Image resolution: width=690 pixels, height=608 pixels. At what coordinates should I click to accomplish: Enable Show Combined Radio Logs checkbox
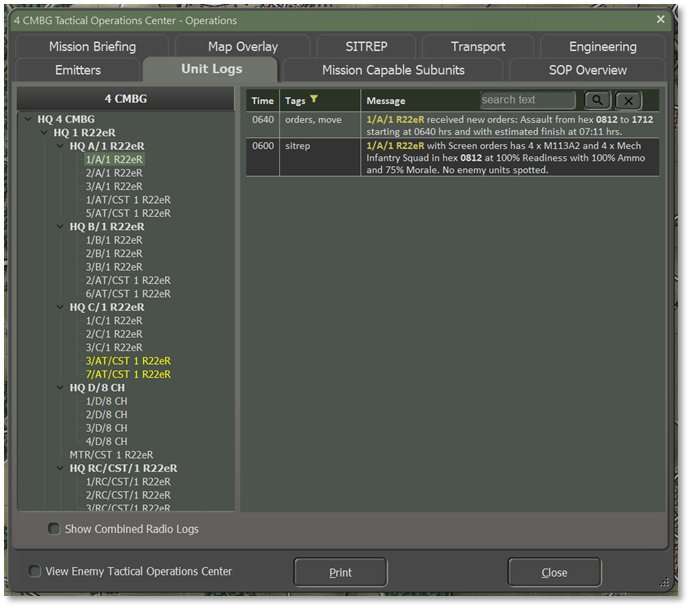point(54,528)
